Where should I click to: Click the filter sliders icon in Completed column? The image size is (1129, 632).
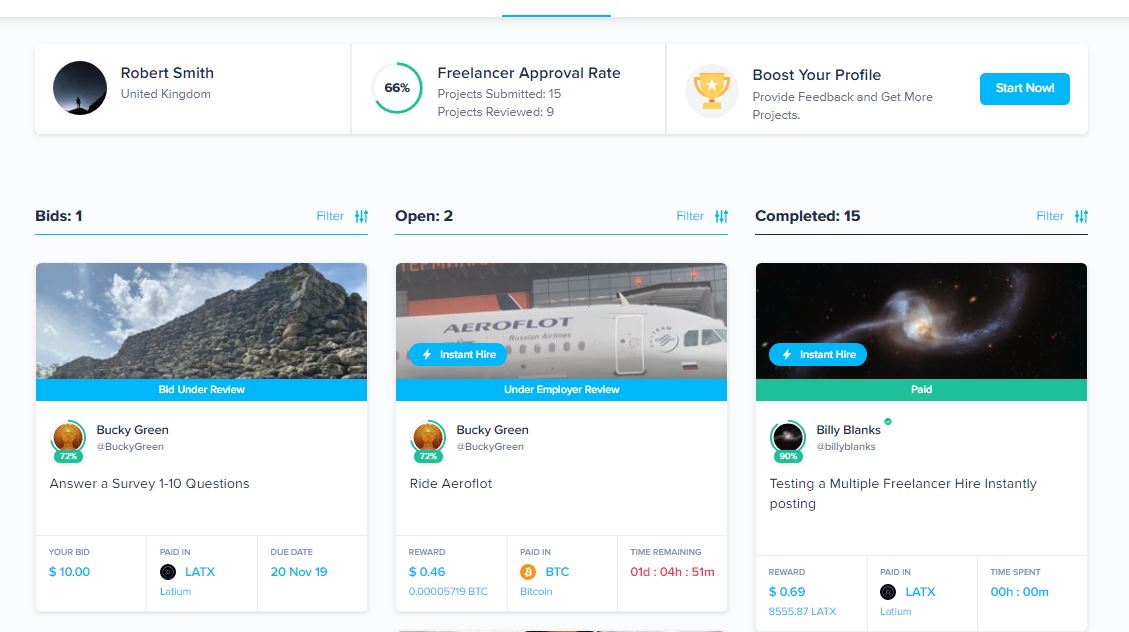(x=1081, y=216)
